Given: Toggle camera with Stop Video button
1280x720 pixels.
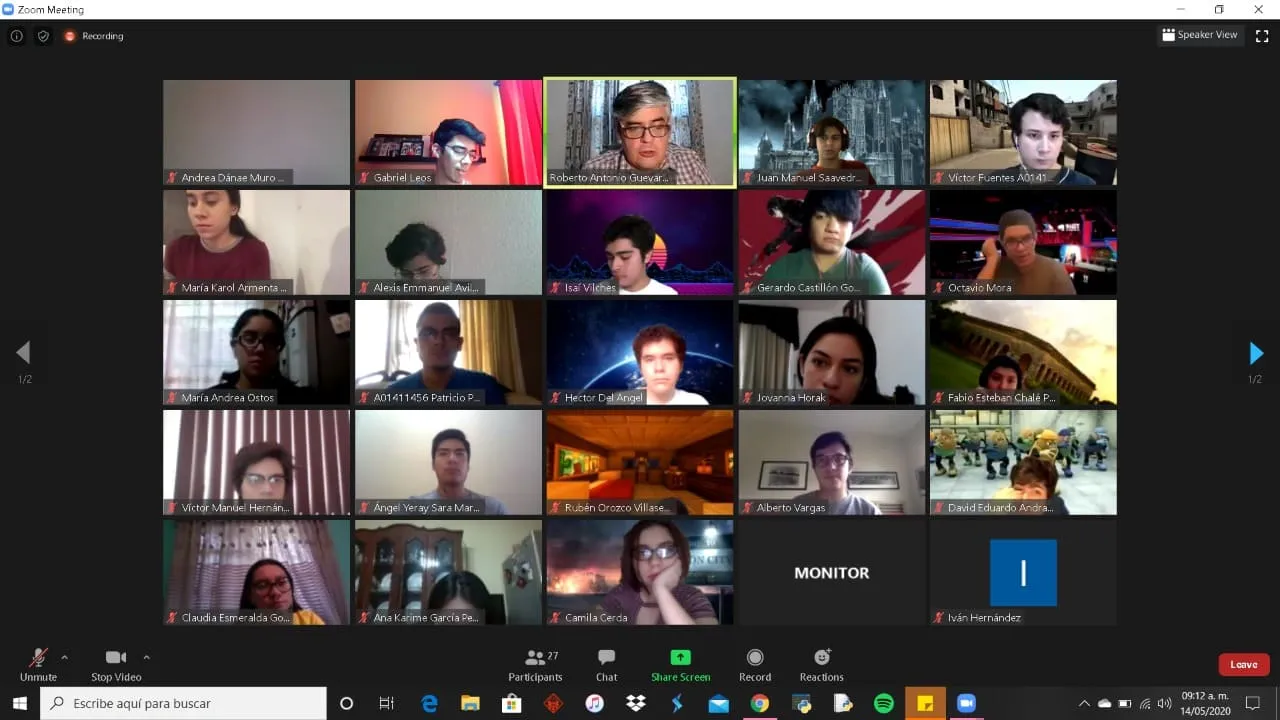Looking at the screenshot, I should (116, 664).
